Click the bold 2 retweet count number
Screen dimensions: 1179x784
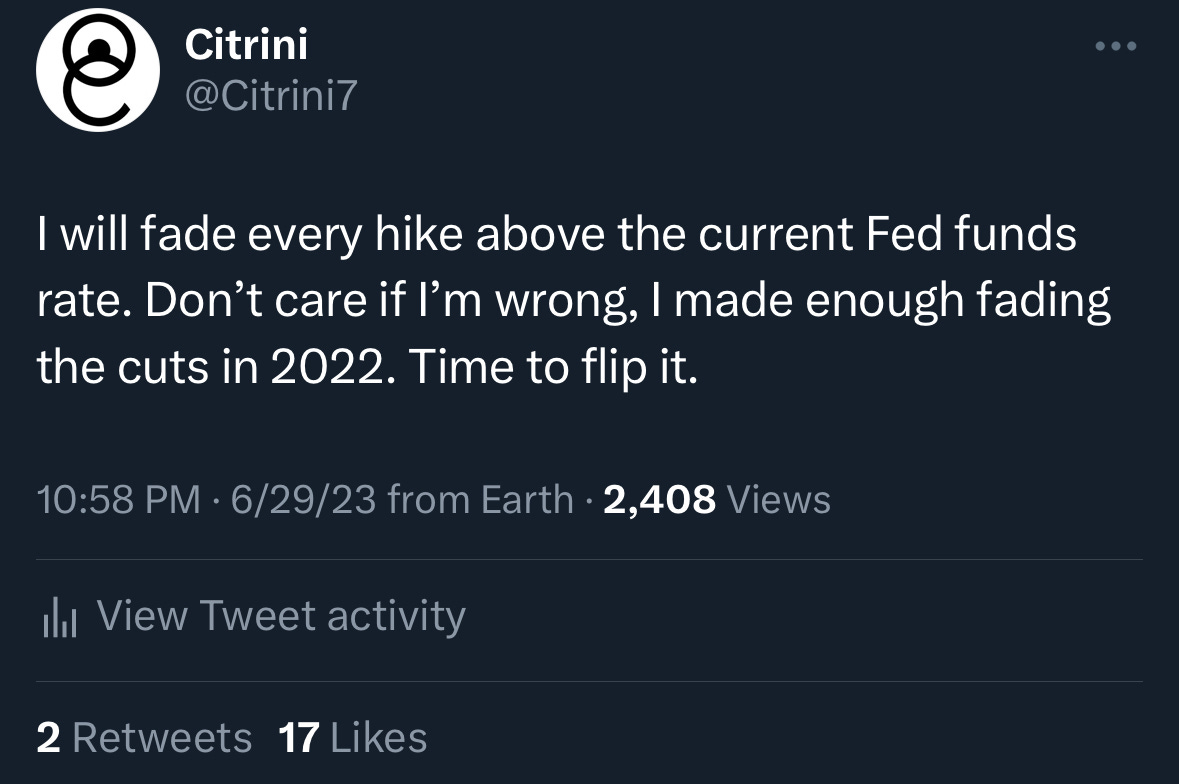point(48,738)
